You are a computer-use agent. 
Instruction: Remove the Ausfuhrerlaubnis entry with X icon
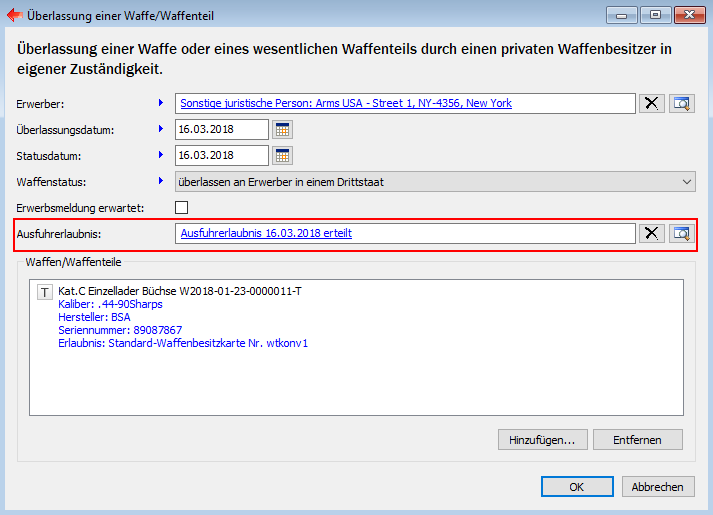coord(652,233)
